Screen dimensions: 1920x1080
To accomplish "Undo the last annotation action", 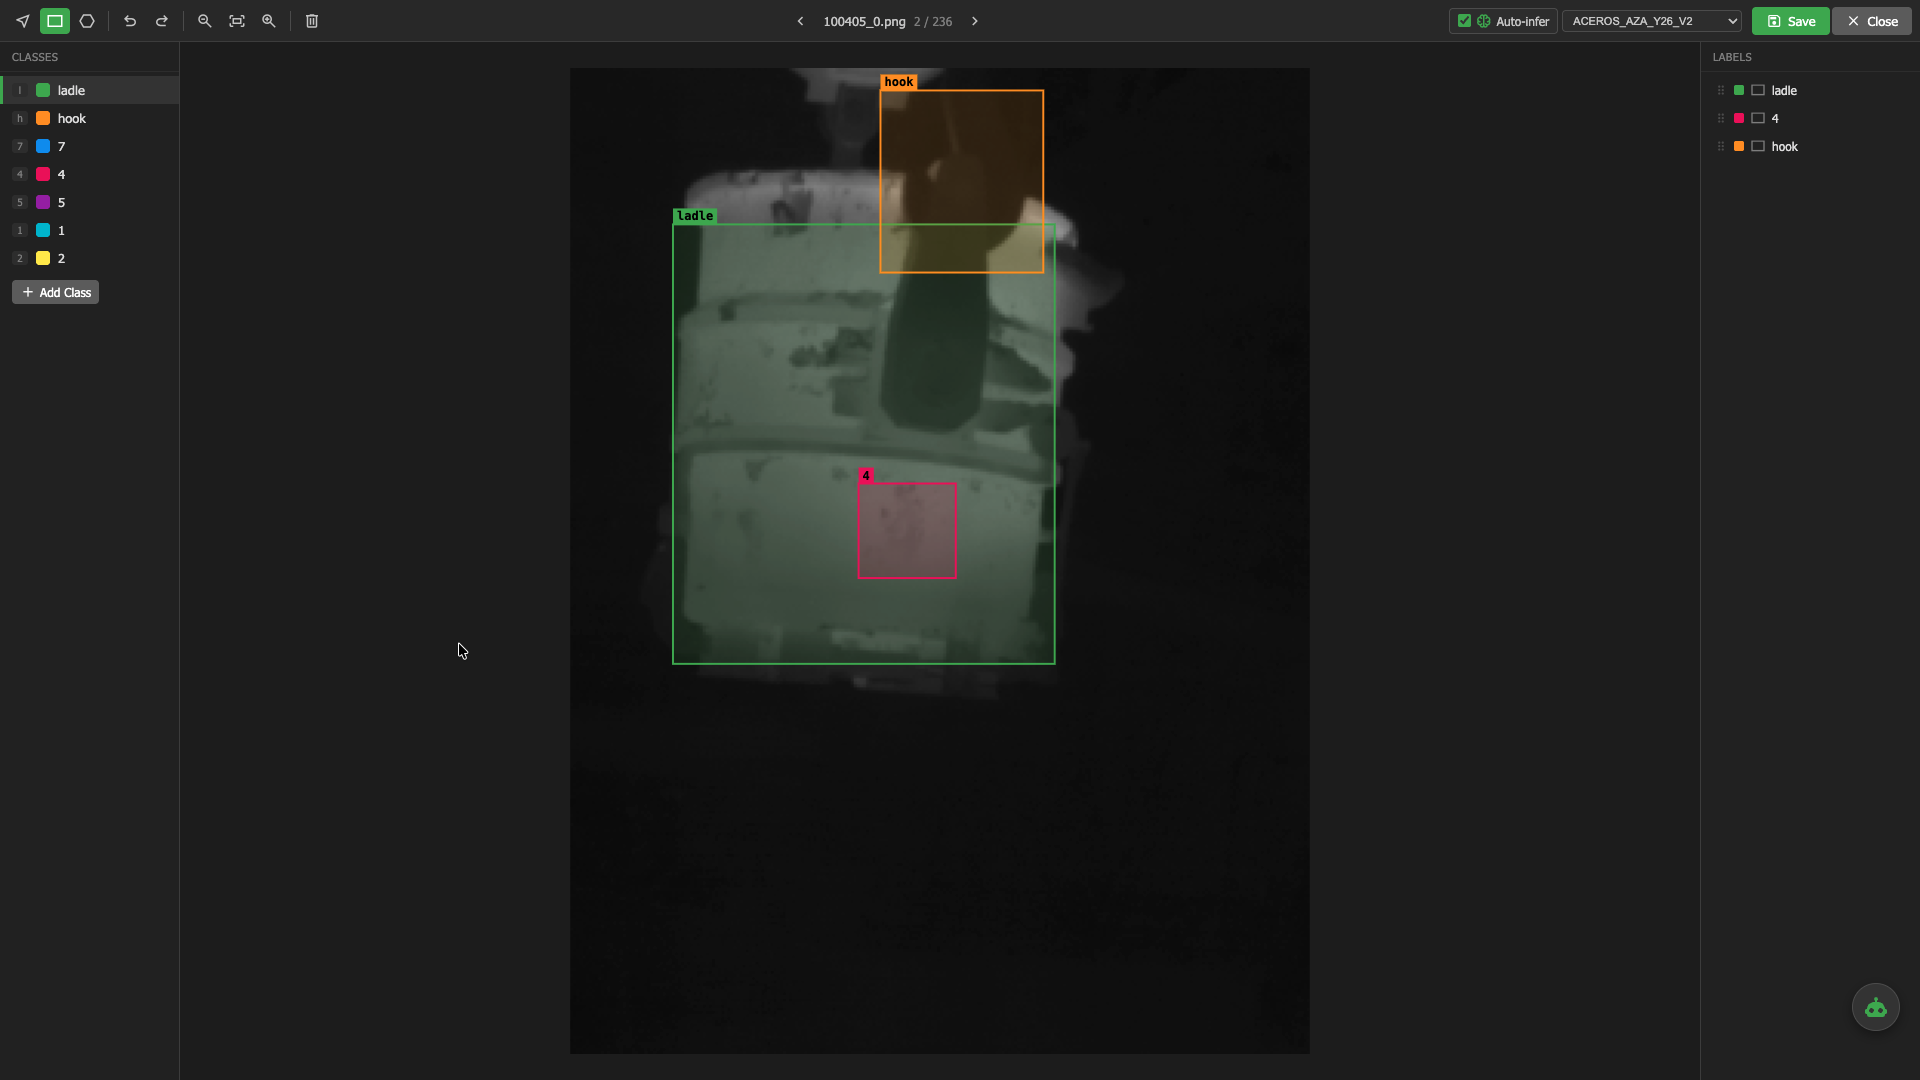I will [130, 21].
